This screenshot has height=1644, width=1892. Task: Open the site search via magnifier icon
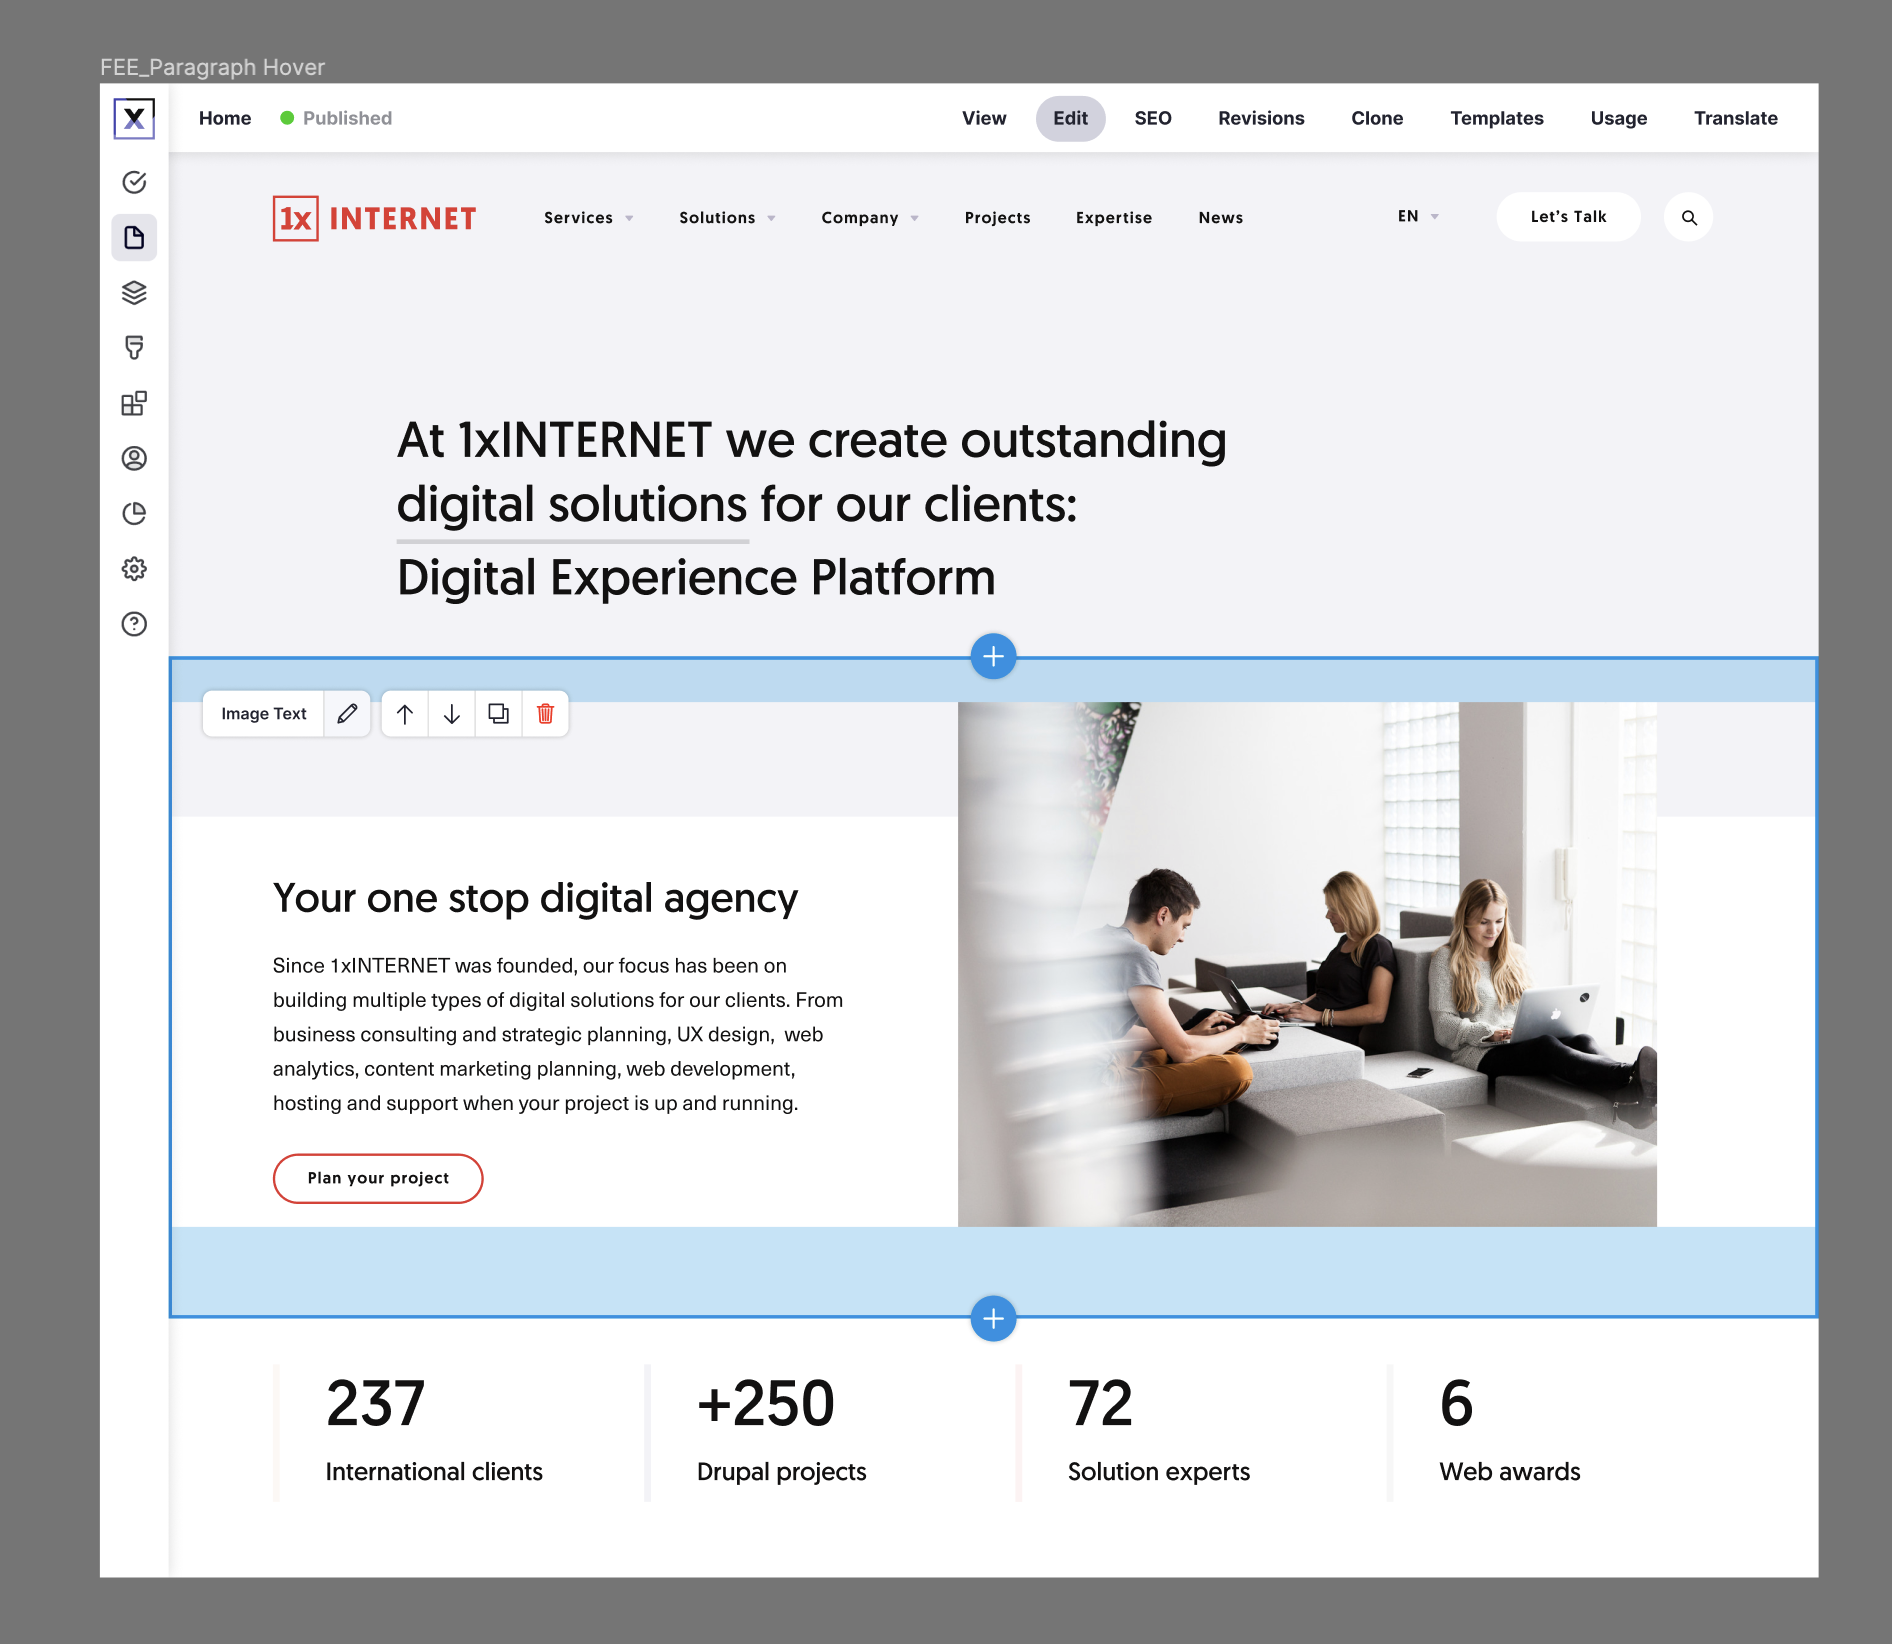point(1688,216)
